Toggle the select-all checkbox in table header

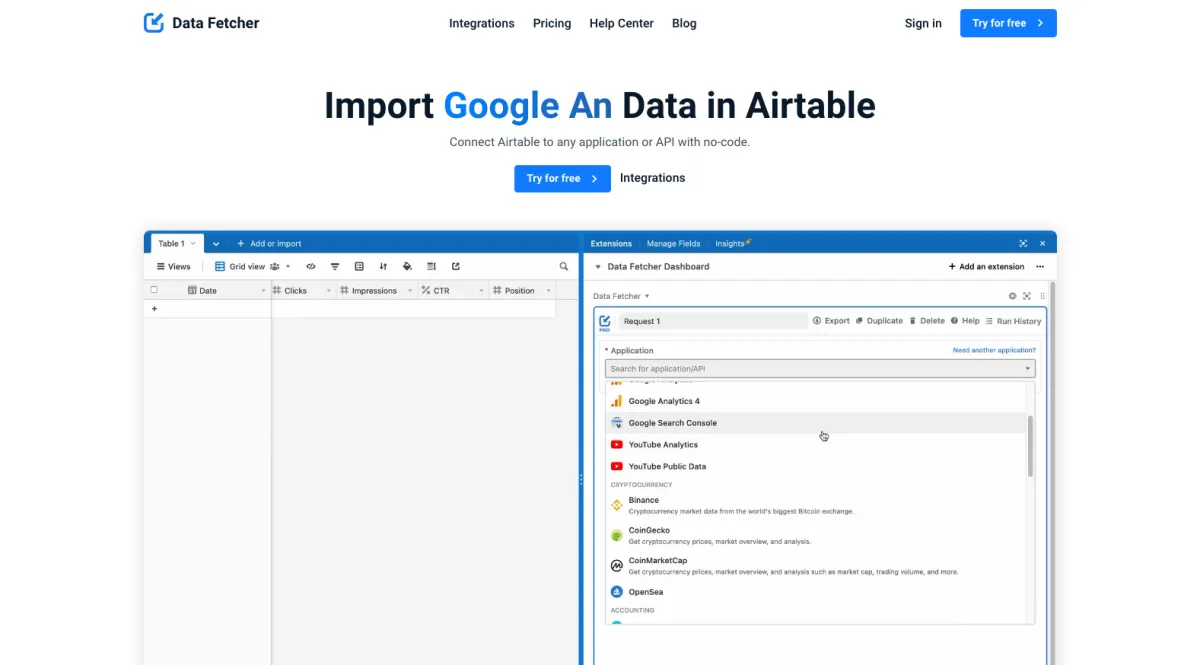154,290
